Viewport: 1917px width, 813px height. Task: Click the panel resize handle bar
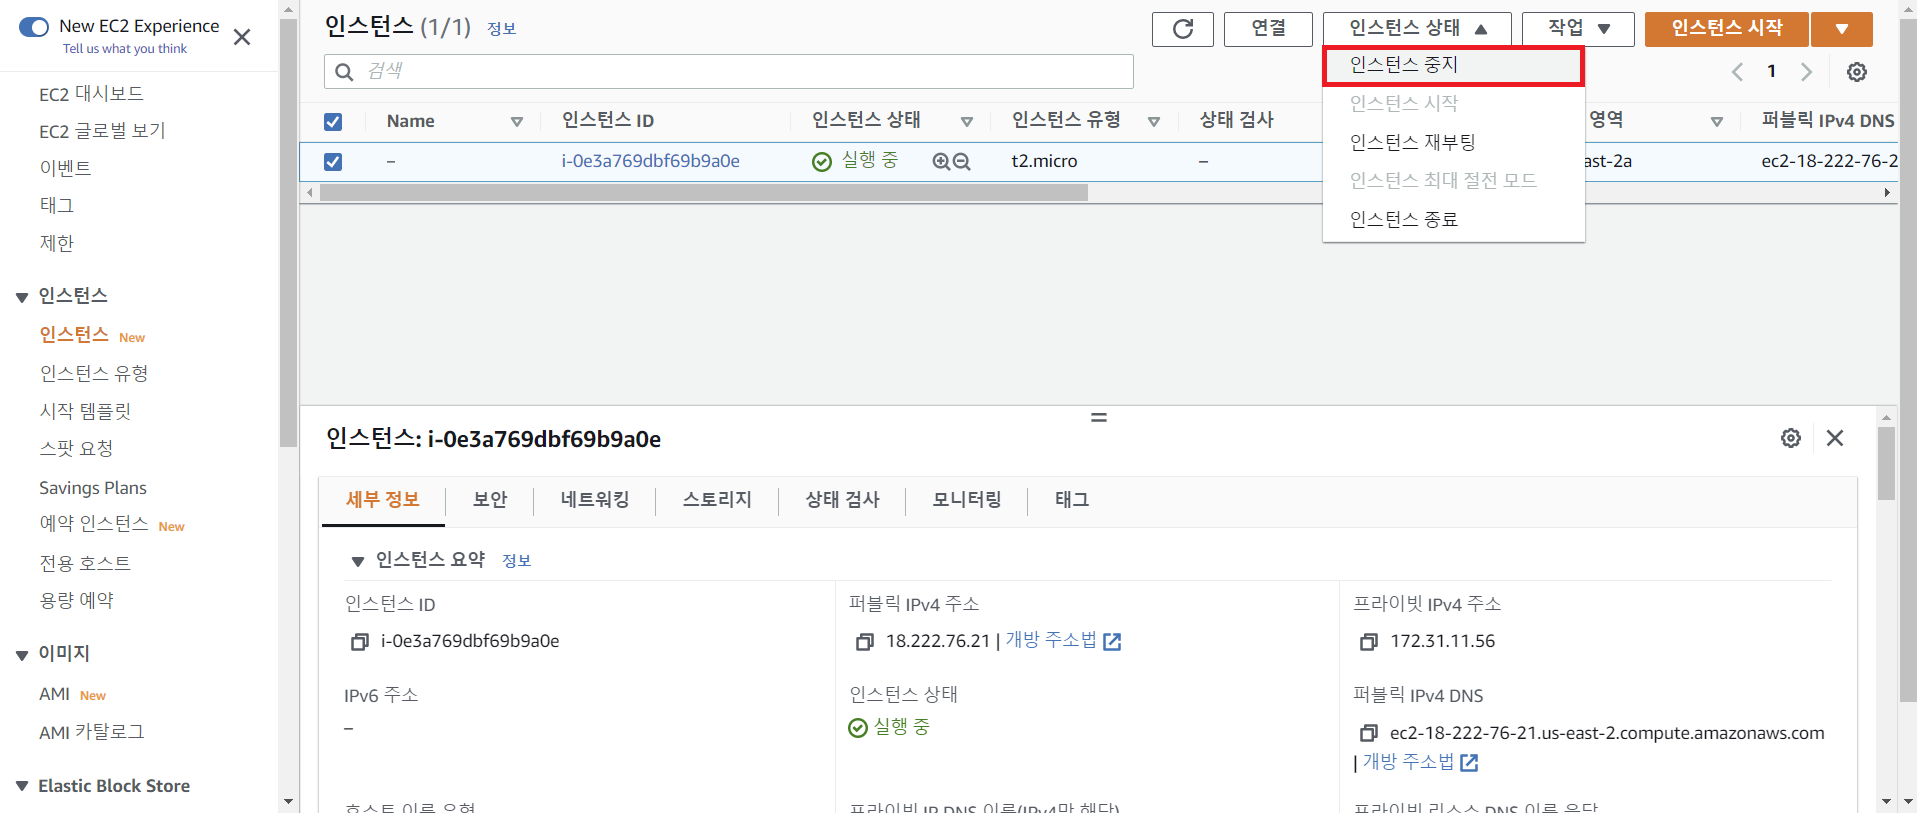[x=1099, y=417]
